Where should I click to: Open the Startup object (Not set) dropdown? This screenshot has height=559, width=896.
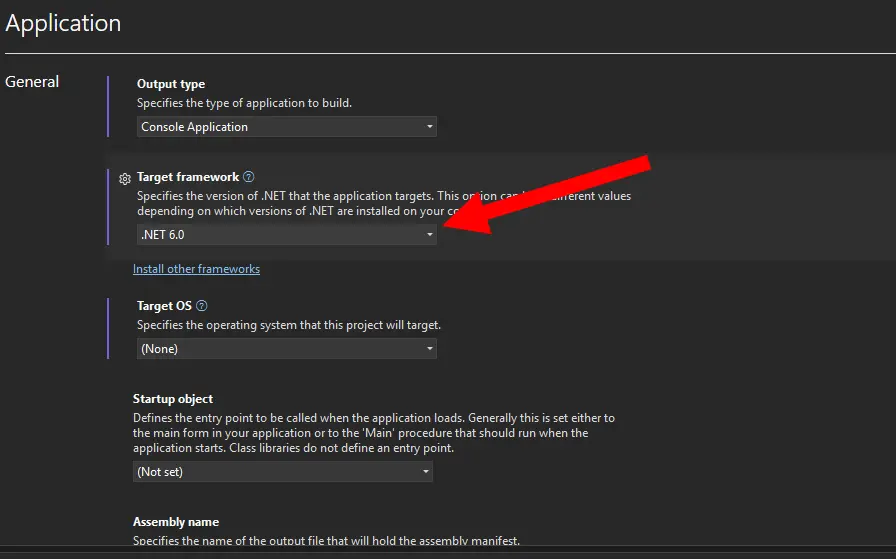(282, 472)
